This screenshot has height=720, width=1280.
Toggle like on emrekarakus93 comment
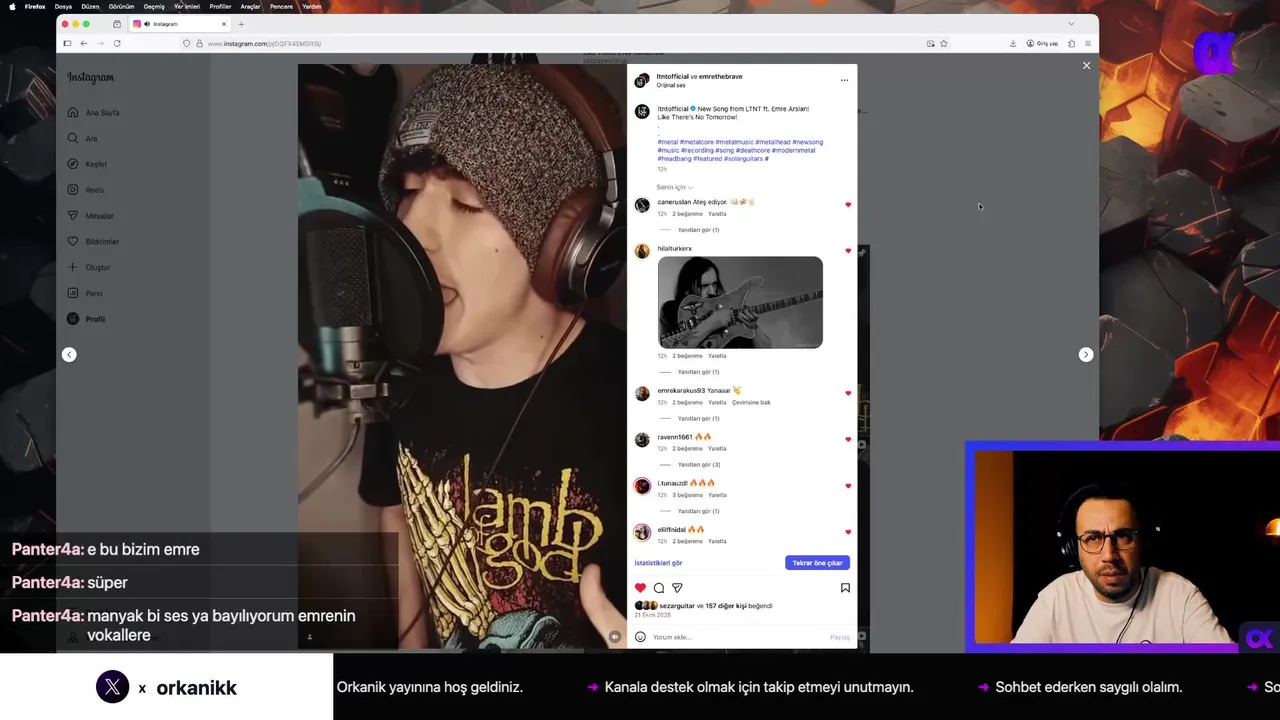pyautogui.click(x=848, y=393)
